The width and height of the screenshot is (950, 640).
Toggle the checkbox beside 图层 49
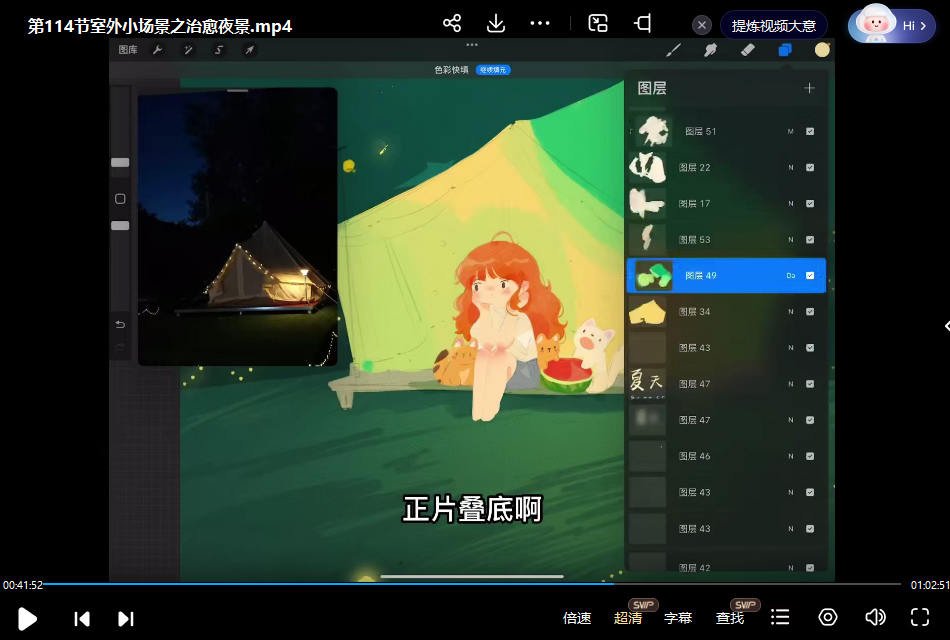[809, 275]
